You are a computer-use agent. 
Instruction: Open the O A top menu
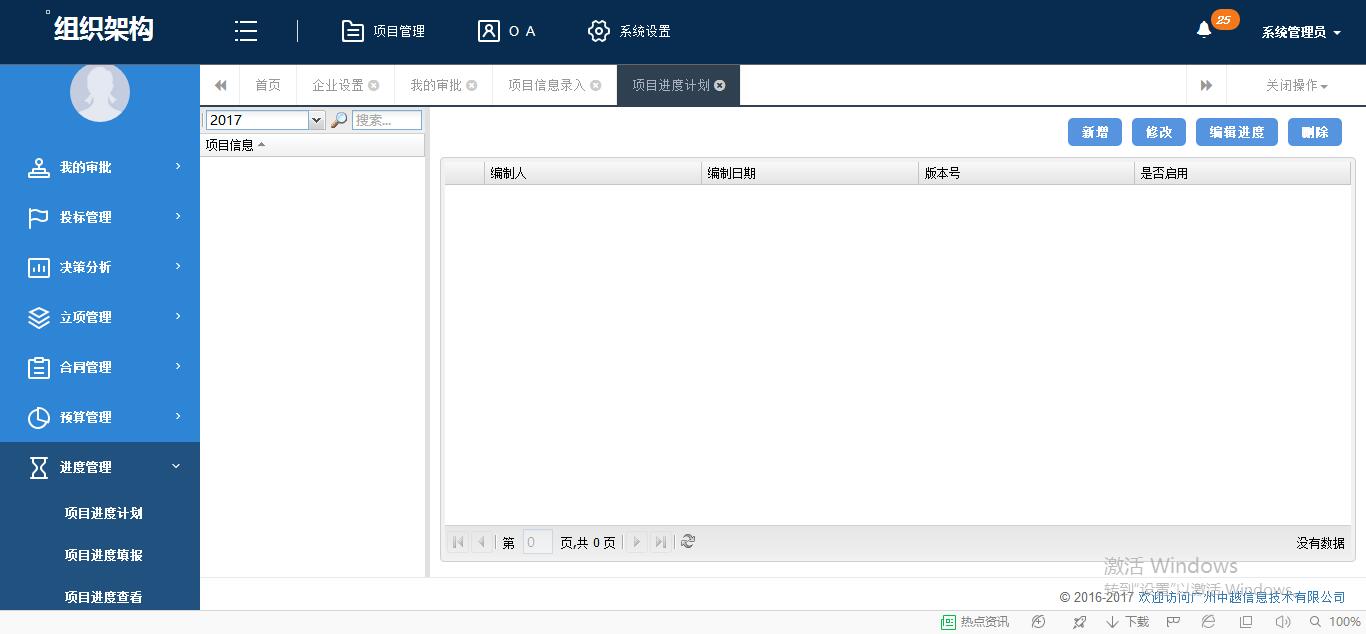(x=507, y=31)
